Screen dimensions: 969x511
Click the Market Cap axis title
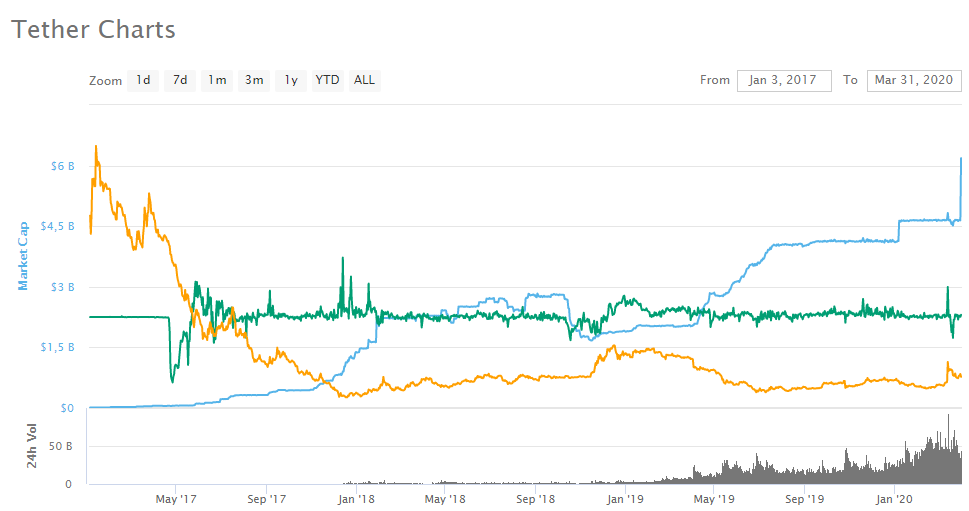pos(23,256)
